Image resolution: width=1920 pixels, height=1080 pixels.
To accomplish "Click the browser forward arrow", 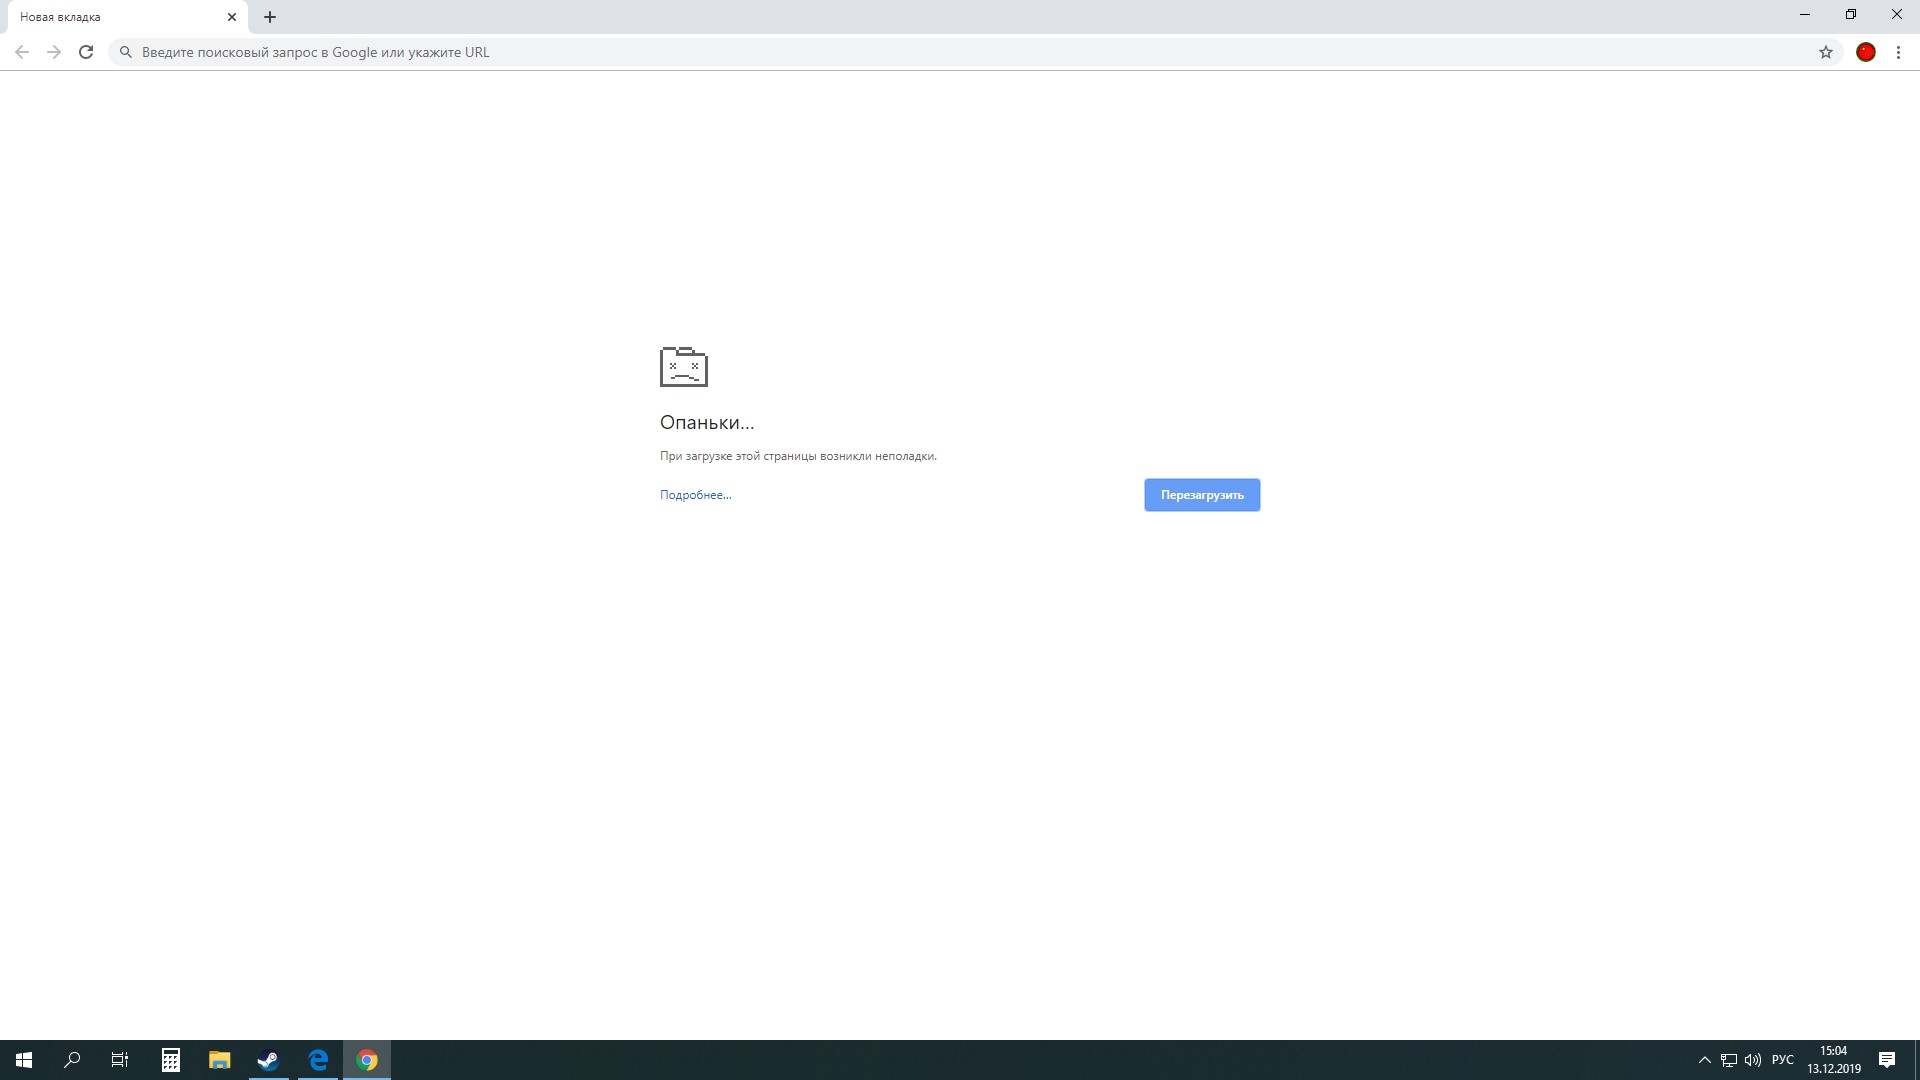I will click(54, 52).
